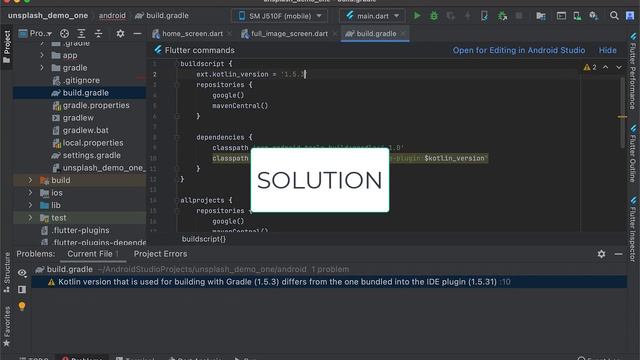
Task: Go to previous highlighted warning arrow
Action: tap(606, 67)
